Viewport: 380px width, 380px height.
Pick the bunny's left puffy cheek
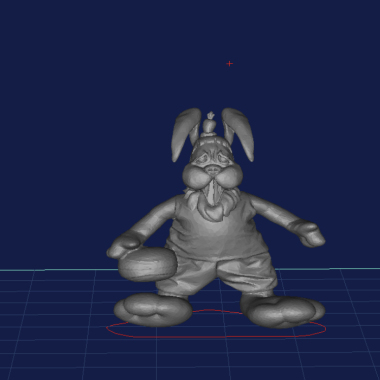196,176
